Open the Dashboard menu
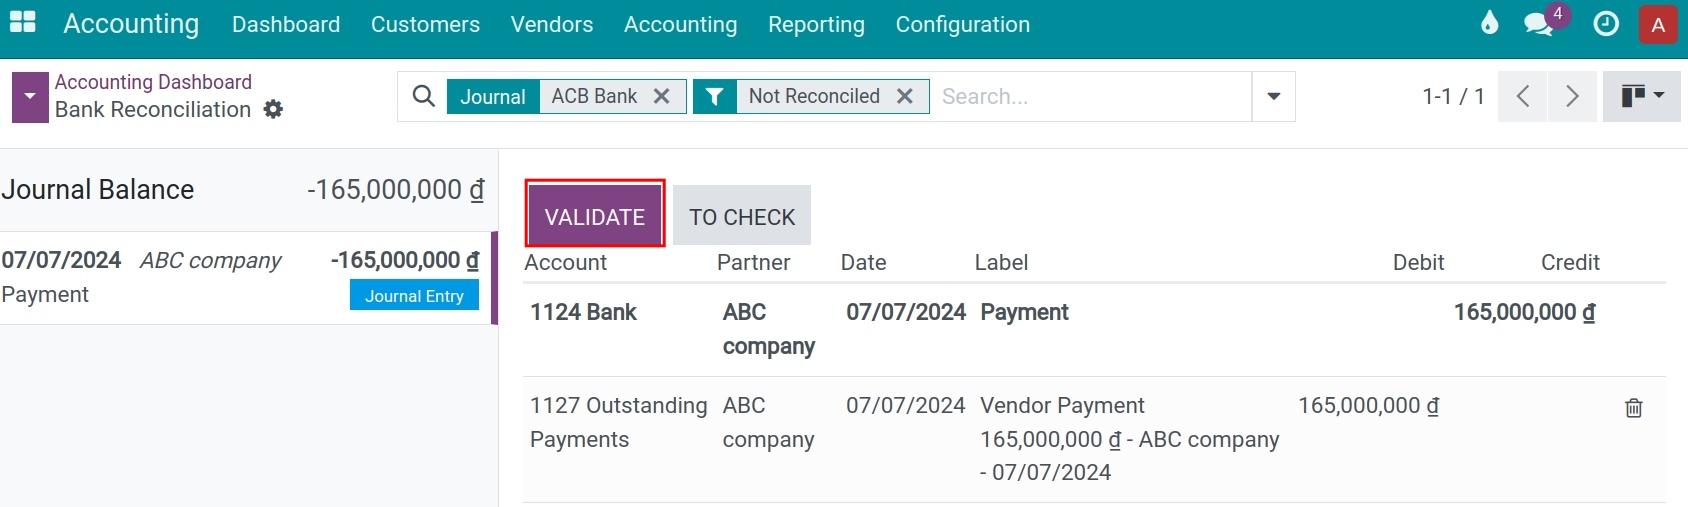 (x=286, y=24)
